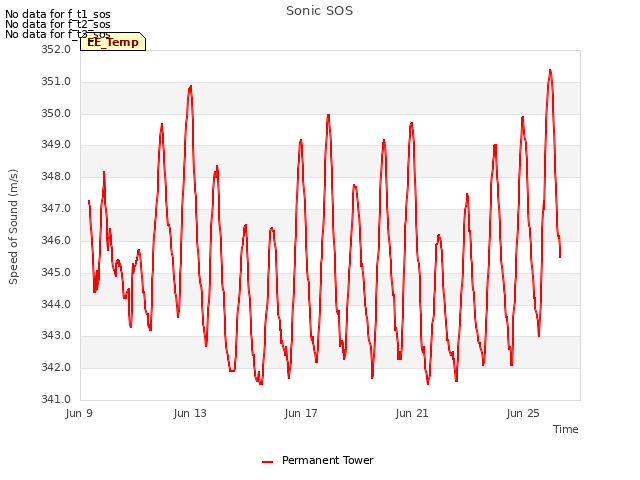Click the Time axis label
The width and height of the screenshot is (640, 480).
(565, 429)
